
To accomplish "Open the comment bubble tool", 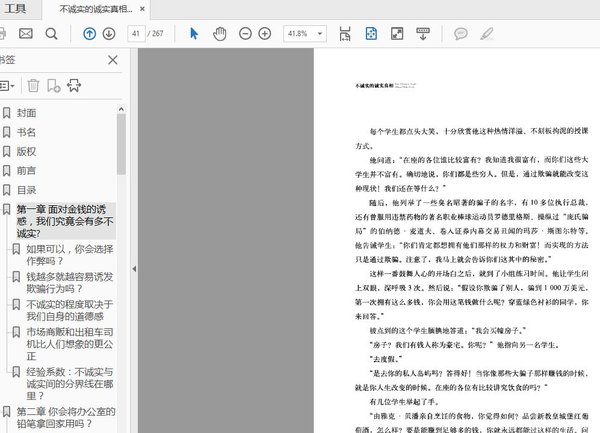I will point(461,34).
